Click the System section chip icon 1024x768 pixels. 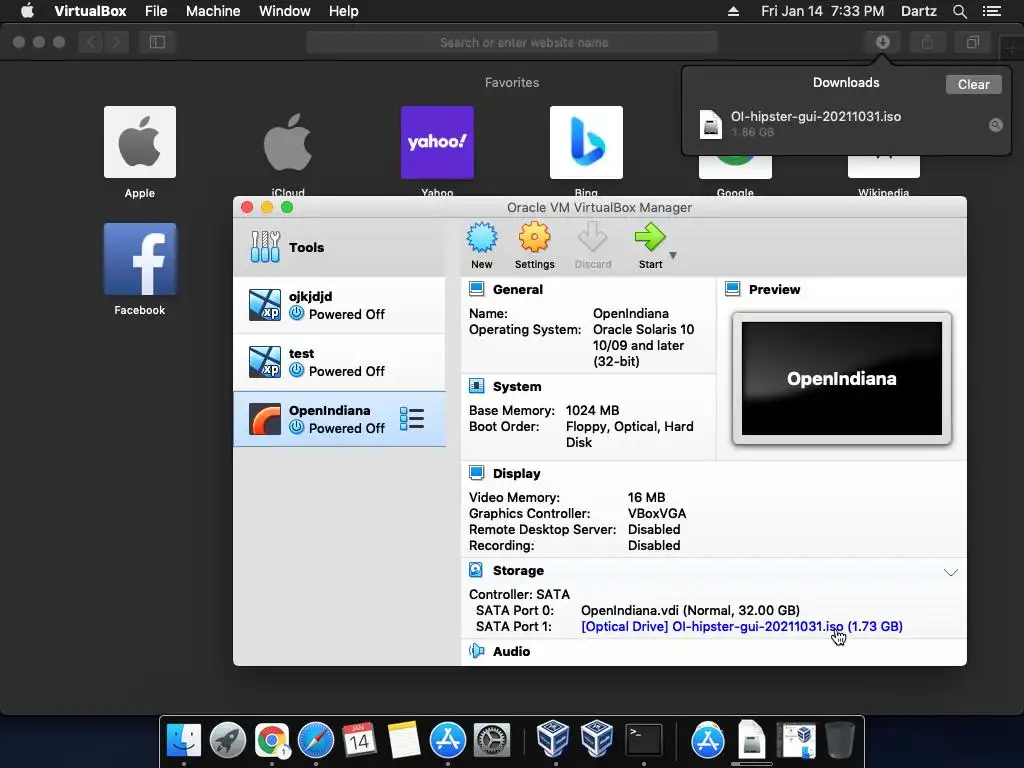[477, 386]
